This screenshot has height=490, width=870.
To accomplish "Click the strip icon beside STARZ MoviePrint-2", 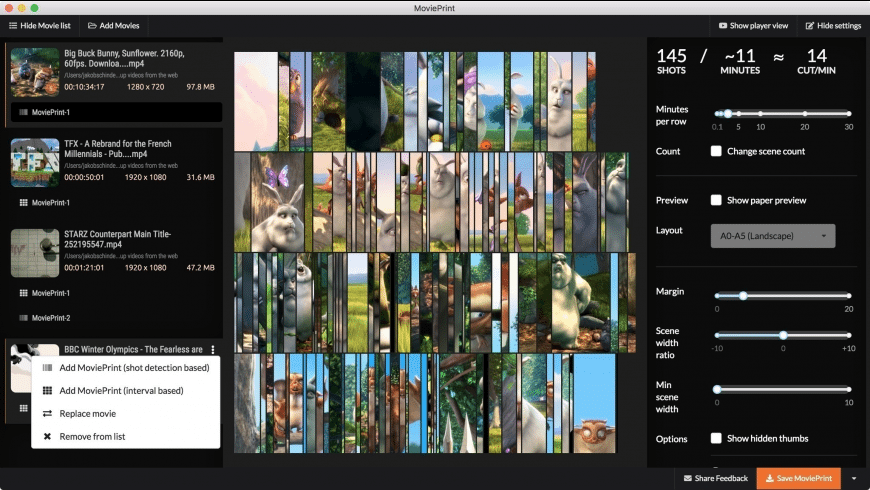I will click(x=23, y=318).
